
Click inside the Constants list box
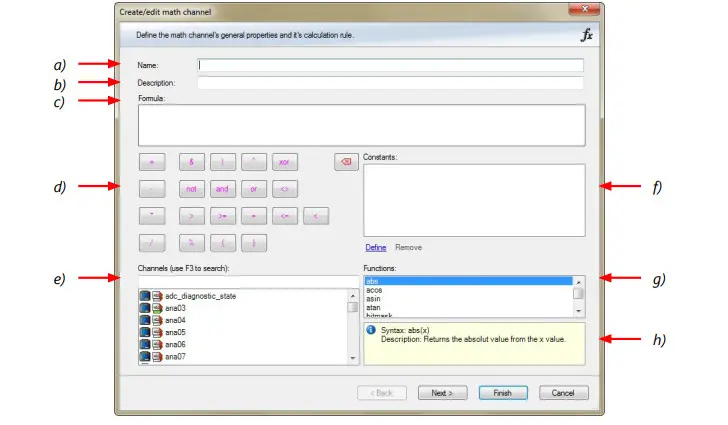coord(474,200)
